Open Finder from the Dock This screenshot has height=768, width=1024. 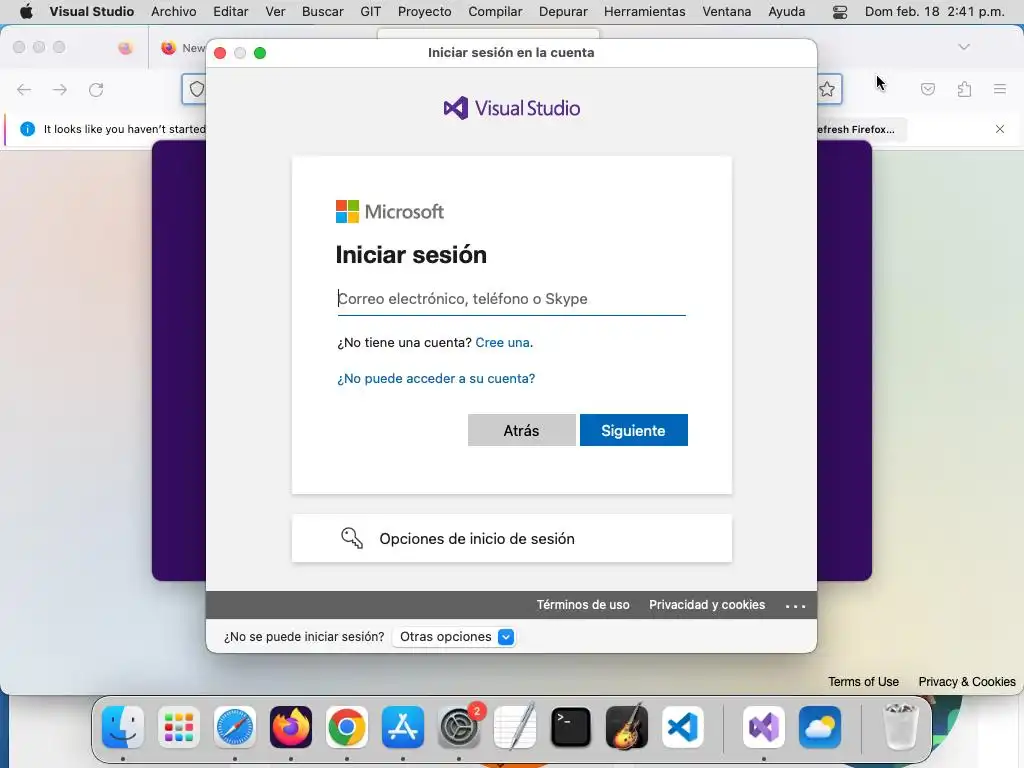pos(123,727)
